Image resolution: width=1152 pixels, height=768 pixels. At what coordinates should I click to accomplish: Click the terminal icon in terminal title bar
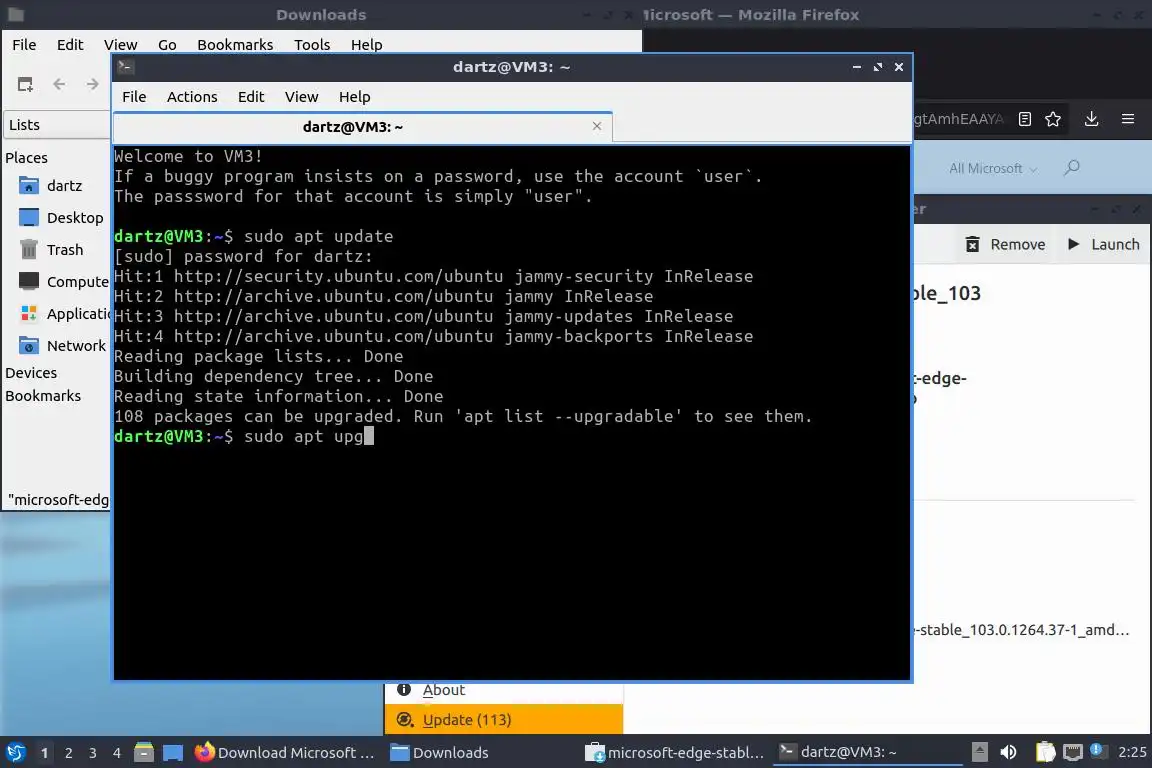click(x=125, y=67)
